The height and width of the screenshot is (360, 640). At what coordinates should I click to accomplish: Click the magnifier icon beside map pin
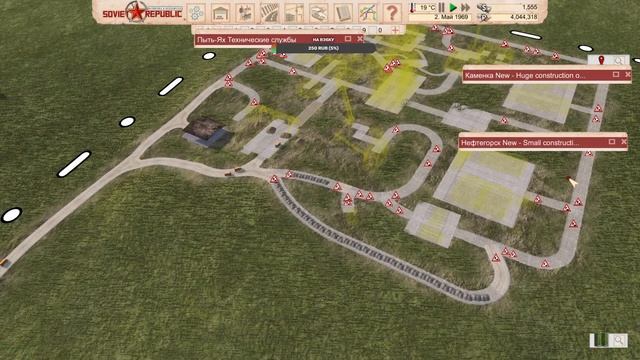[619, 60]
